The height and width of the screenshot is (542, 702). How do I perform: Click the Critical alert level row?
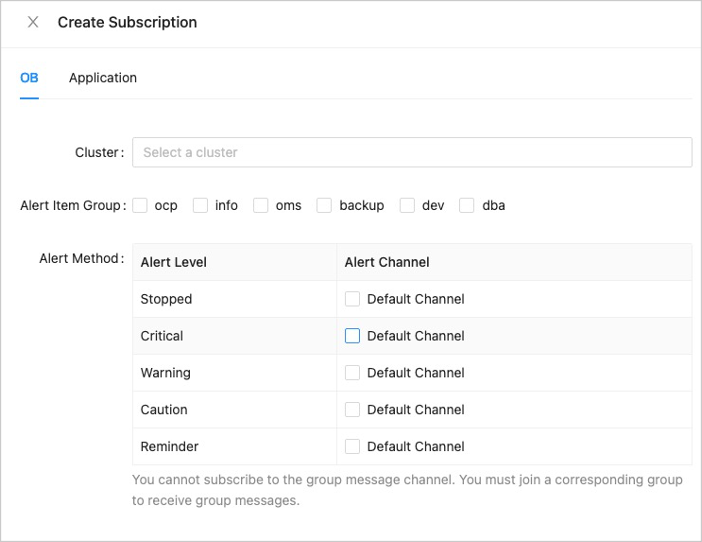tap(162, 336)
